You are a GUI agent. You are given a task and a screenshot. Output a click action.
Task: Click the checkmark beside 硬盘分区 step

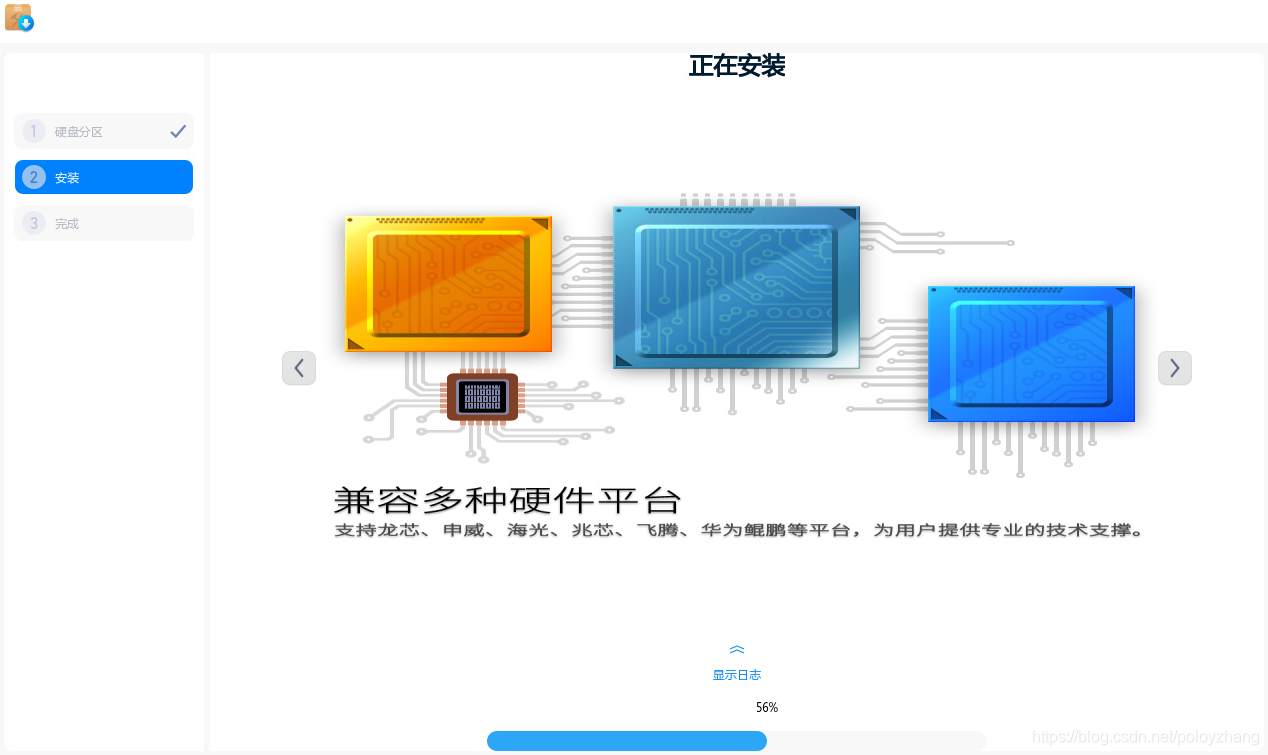tap(178, 131)
